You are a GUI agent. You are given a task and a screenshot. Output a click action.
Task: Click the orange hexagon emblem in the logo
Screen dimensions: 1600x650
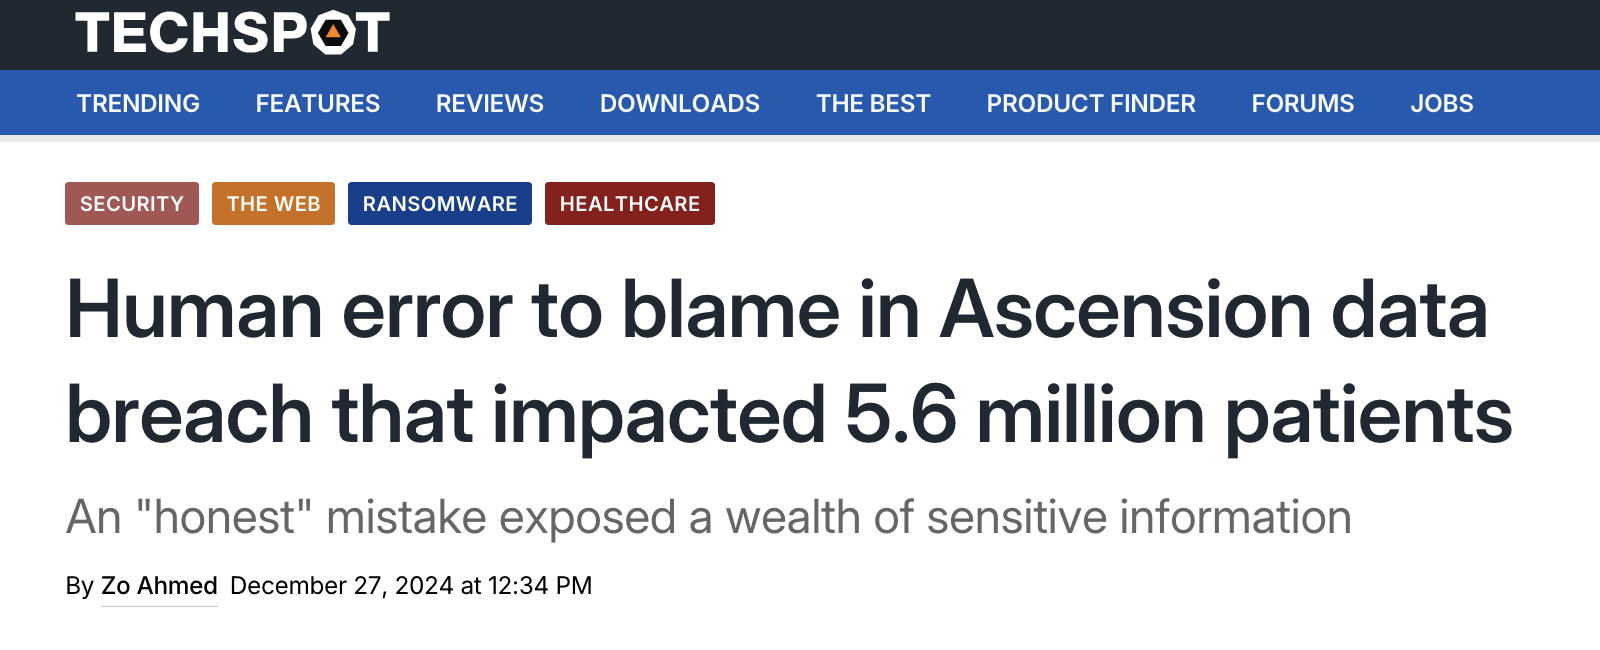point(333,33)
